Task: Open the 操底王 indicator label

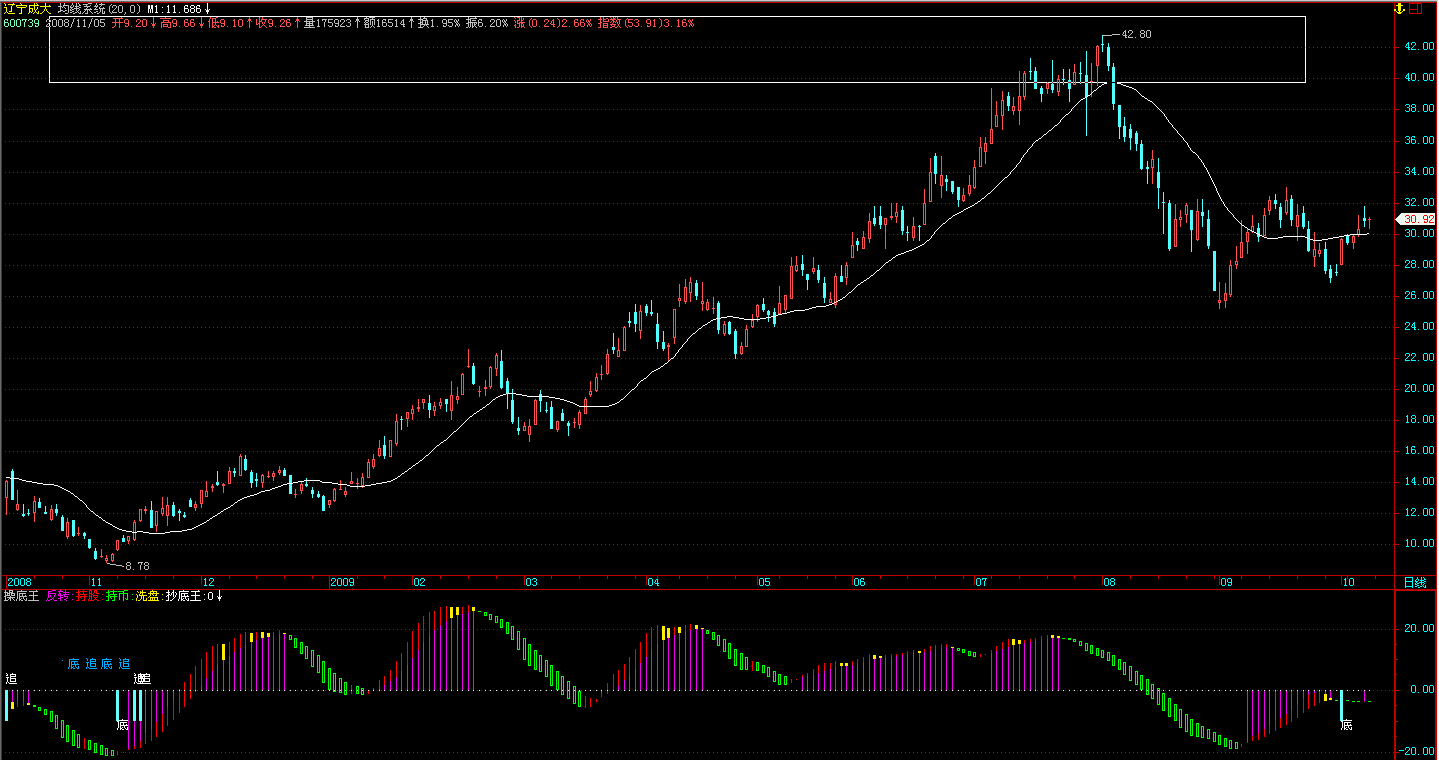Action: pos(21,596)
